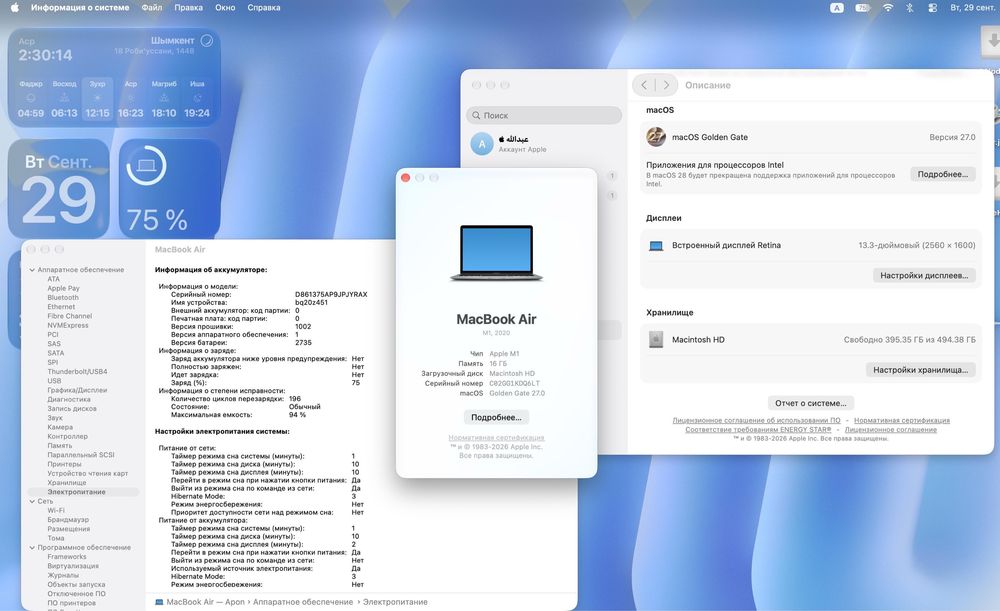Open Лицензионное соглашение об использовании ПО link
This screenshot has width=1000, height=611.
(756, 420)
